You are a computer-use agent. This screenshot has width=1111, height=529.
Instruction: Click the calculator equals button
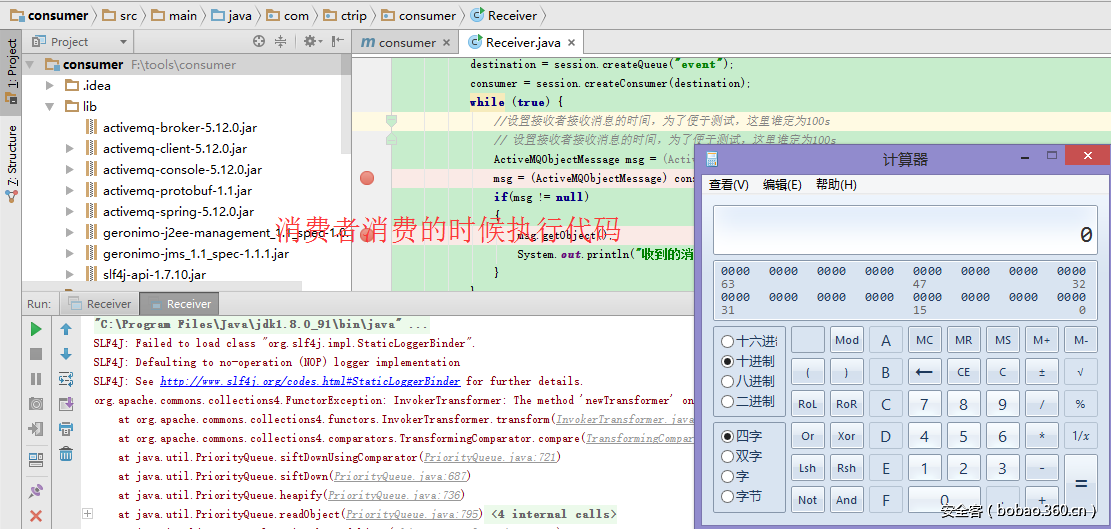[x=1081, y=484]
